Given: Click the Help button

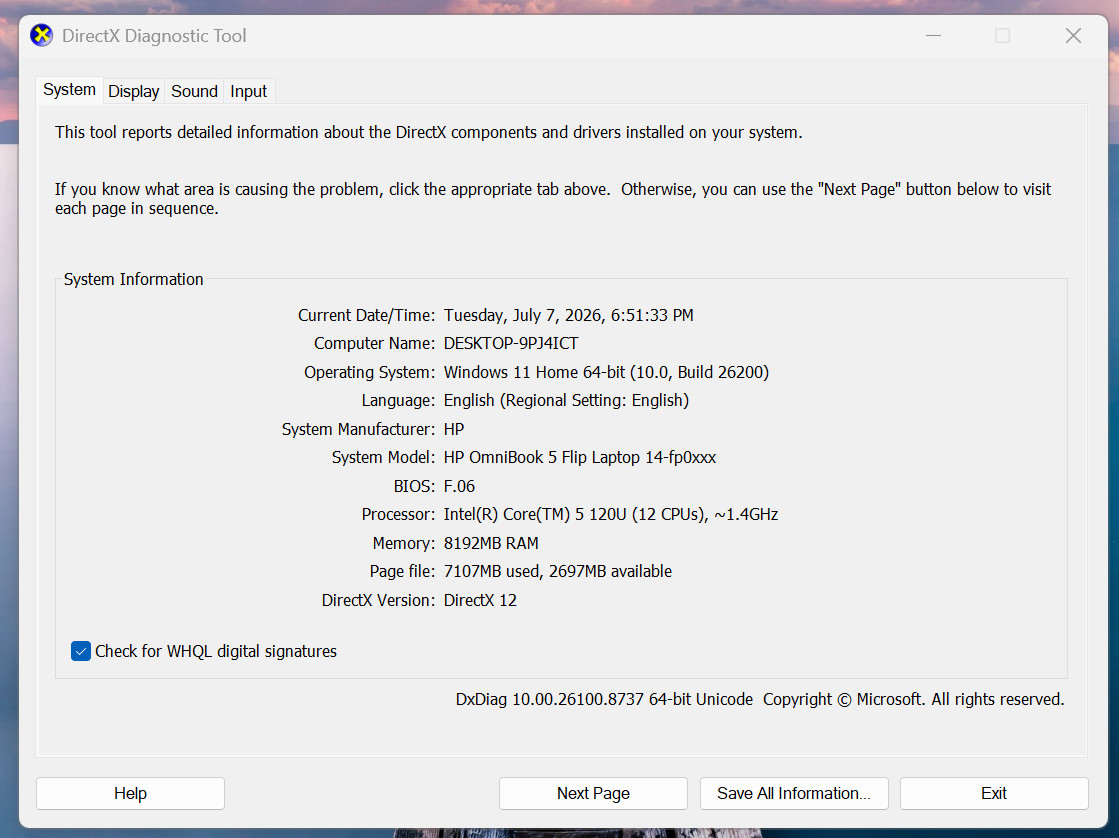Looking at the screenshot, I should pos(131,793).
